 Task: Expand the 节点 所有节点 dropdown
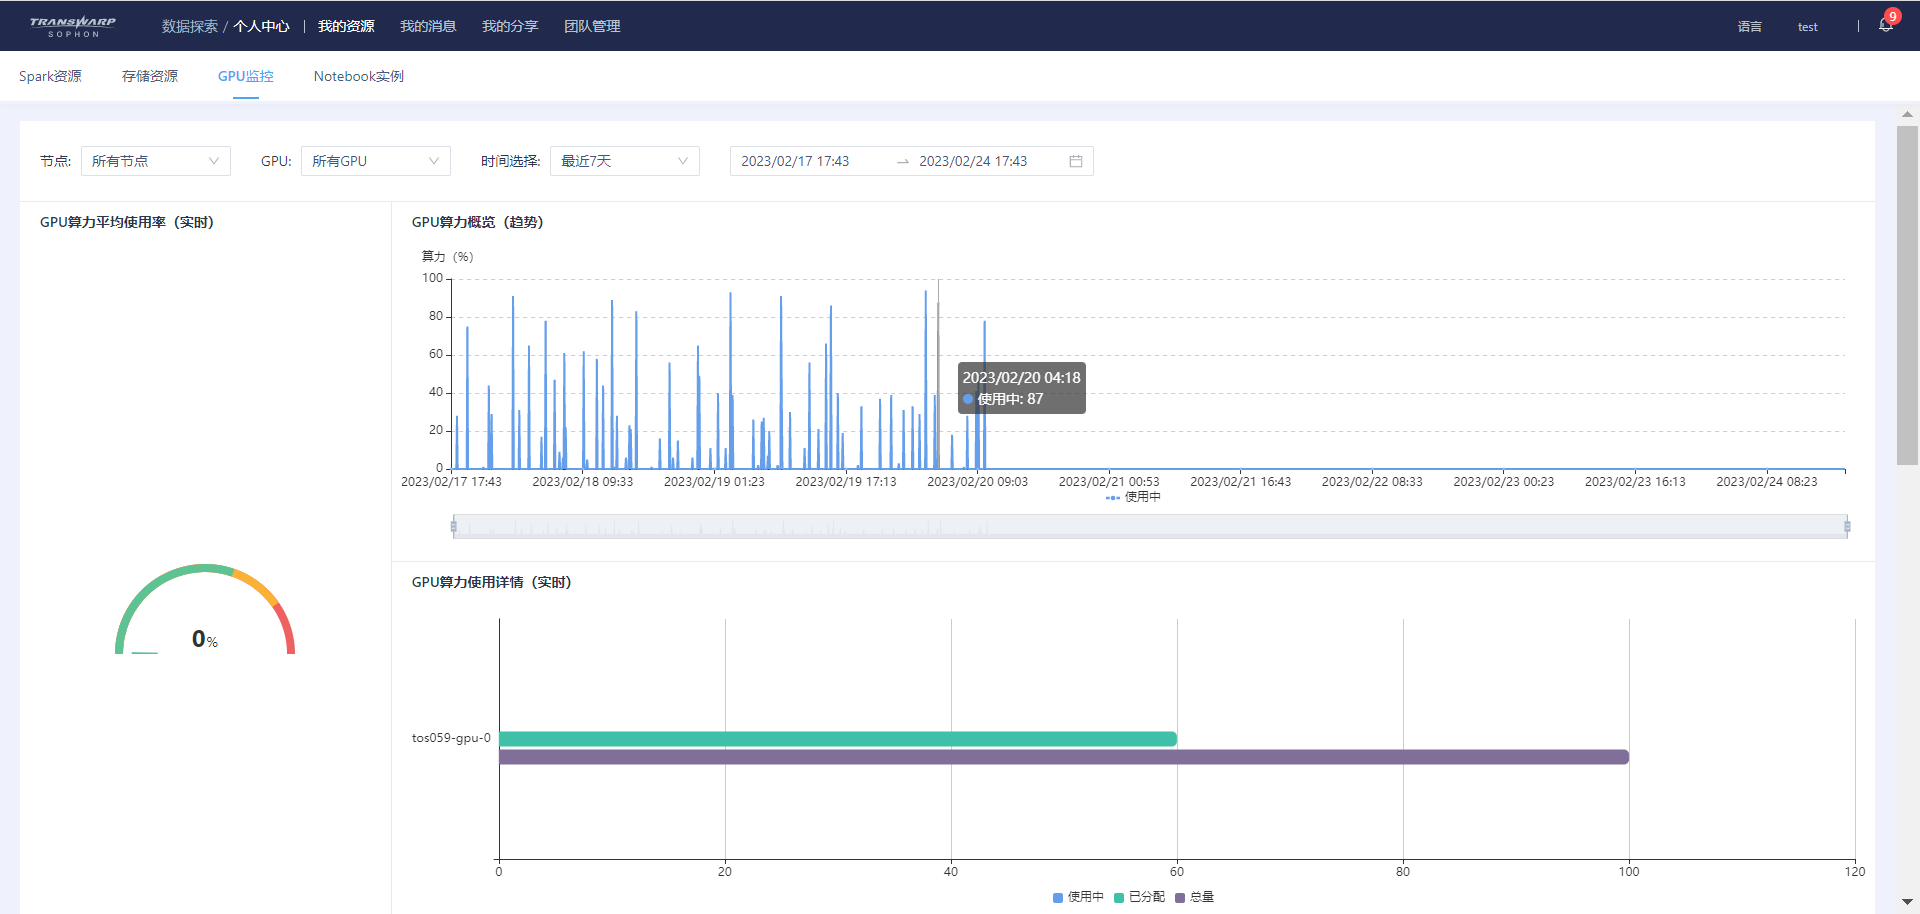coord(156,161)
